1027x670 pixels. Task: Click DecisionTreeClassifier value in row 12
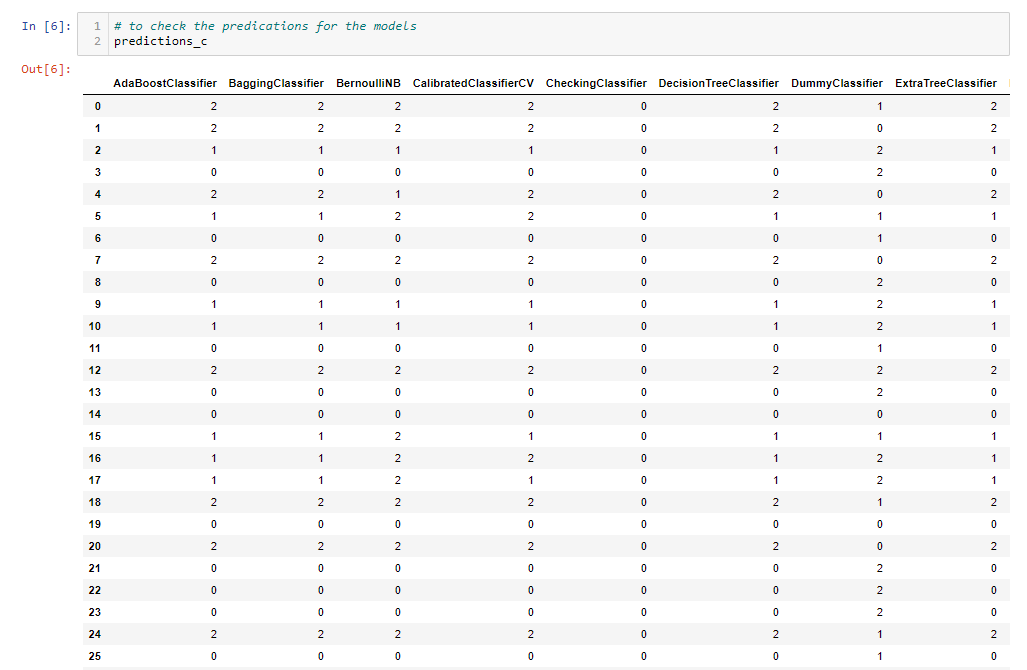pos(775,370)
